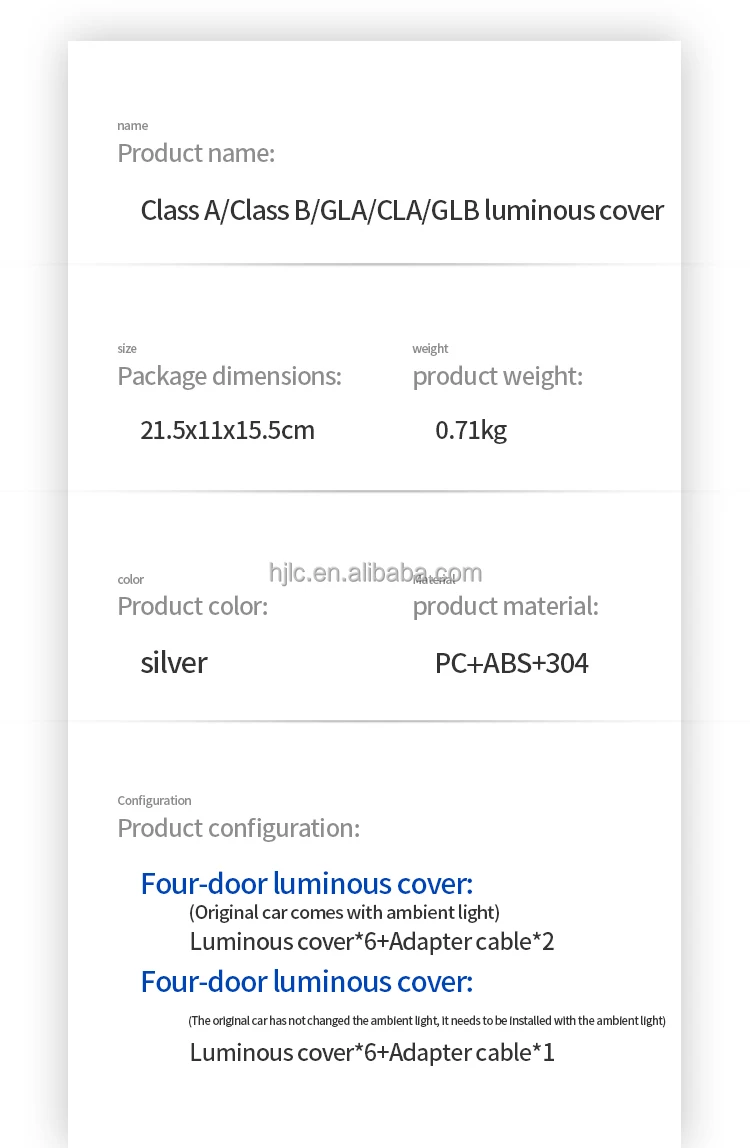Click the 21.5x11x15.5cm dimension value
This screenshot has width=750, height=1148.
click(227, 431)
